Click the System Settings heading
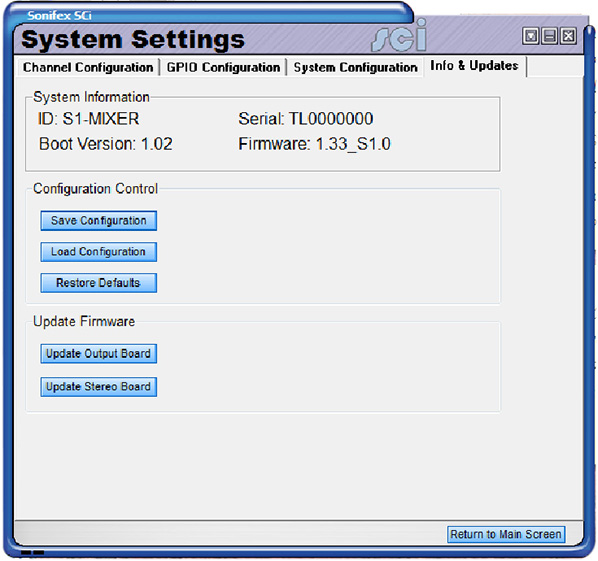Viewport: 598px width, 561px height. 133,39
